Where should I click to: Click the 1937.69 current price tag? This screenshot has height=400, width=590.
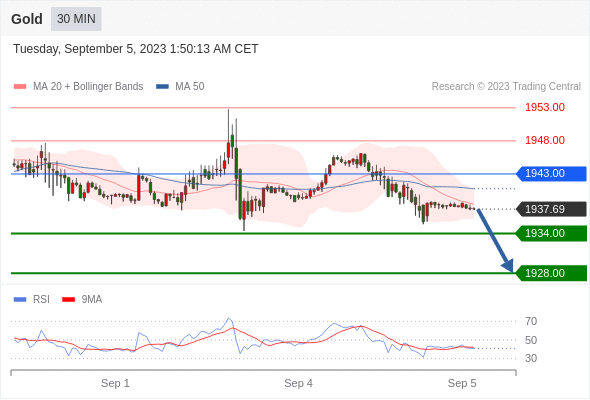(551, 209)
